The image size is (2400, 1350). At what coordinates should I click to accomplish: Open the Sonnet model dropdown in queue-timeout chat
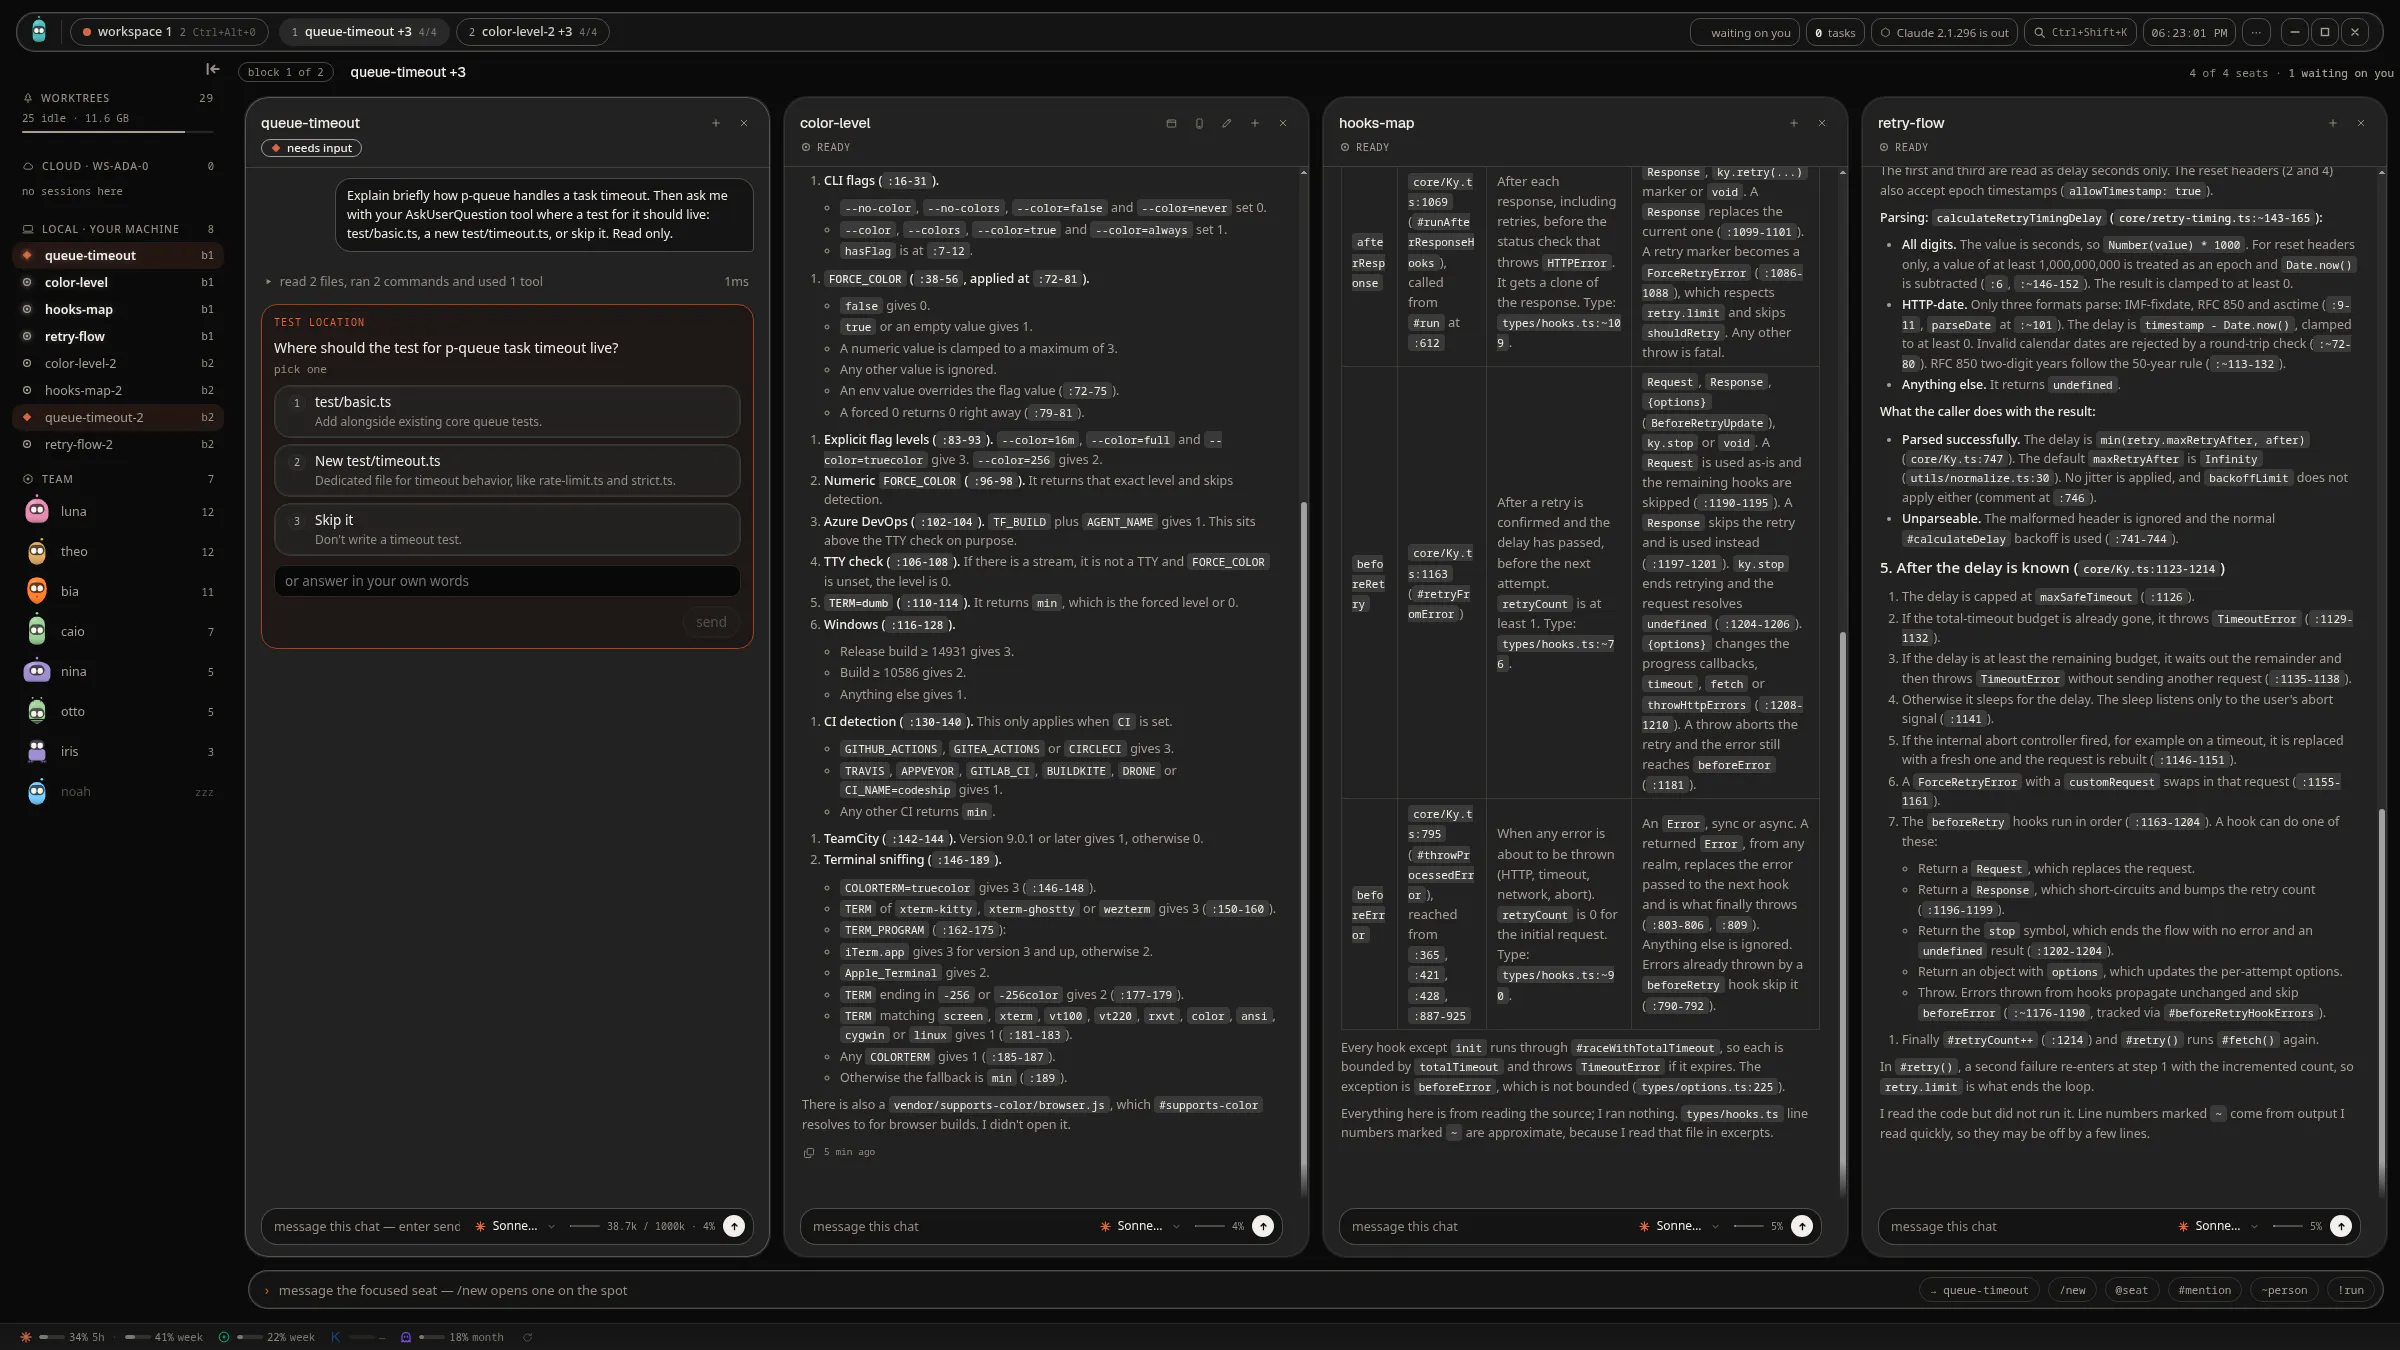point(515,1226)
